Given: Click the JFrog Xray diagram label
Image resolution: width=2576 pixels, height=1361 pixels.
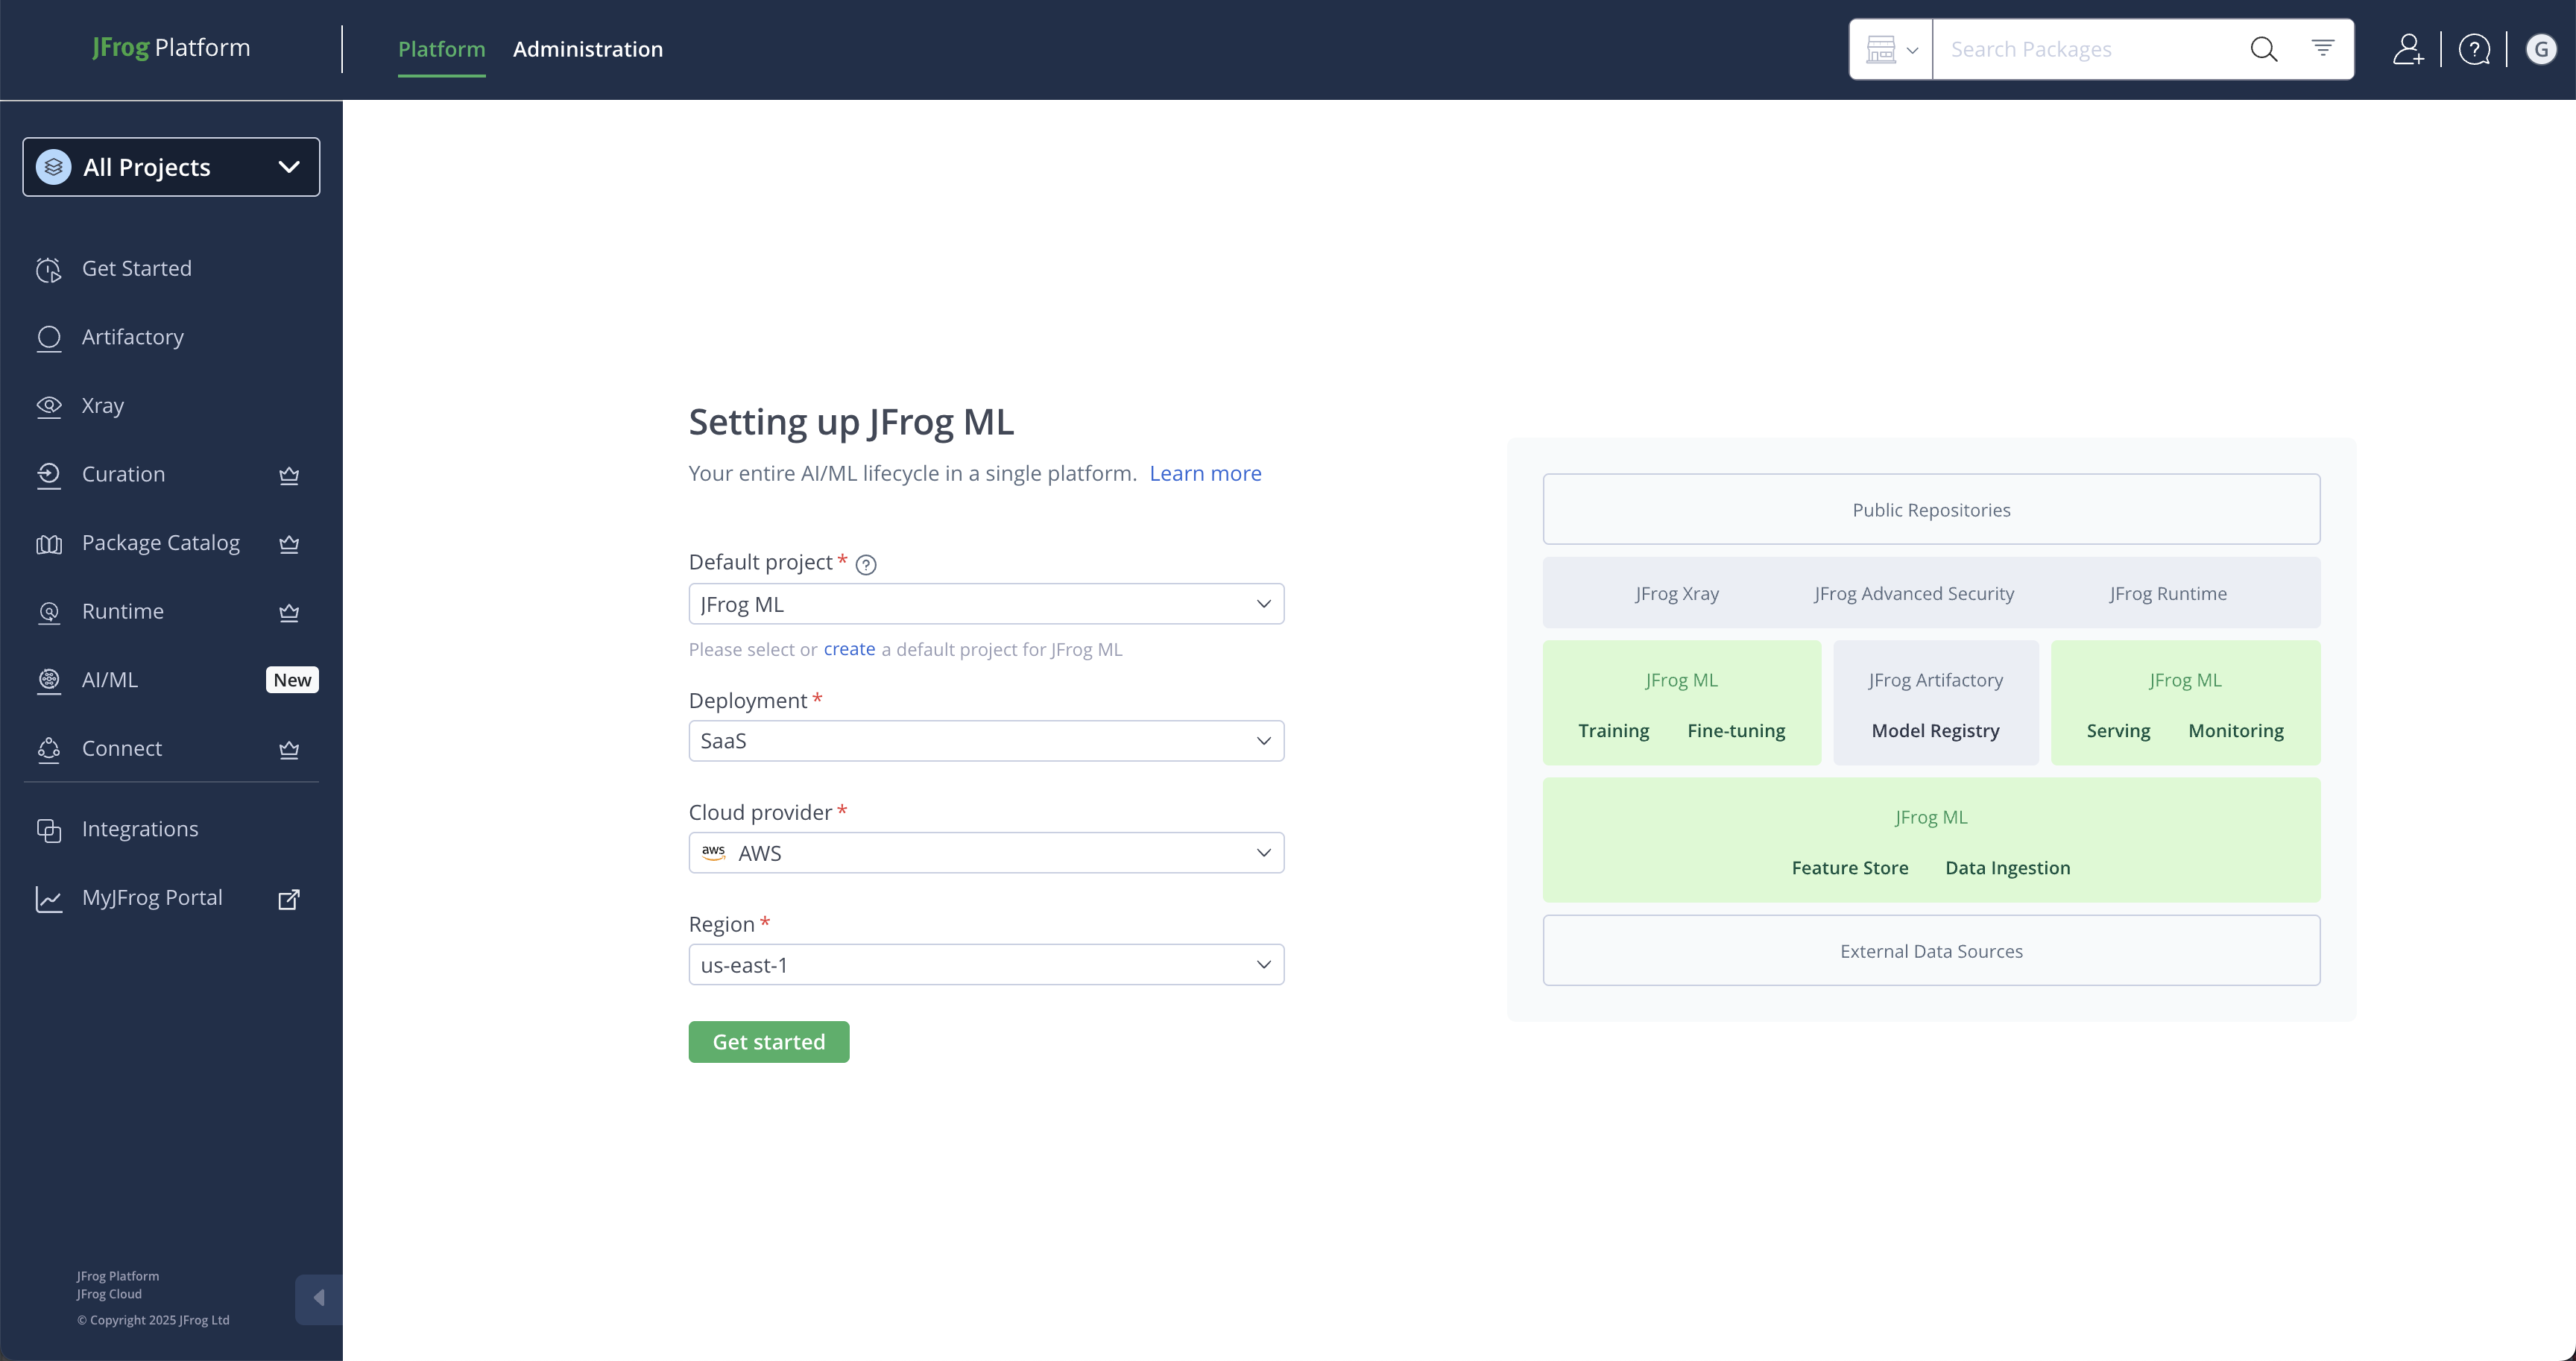Looking at the screenshot, I should coord(1677,594).
